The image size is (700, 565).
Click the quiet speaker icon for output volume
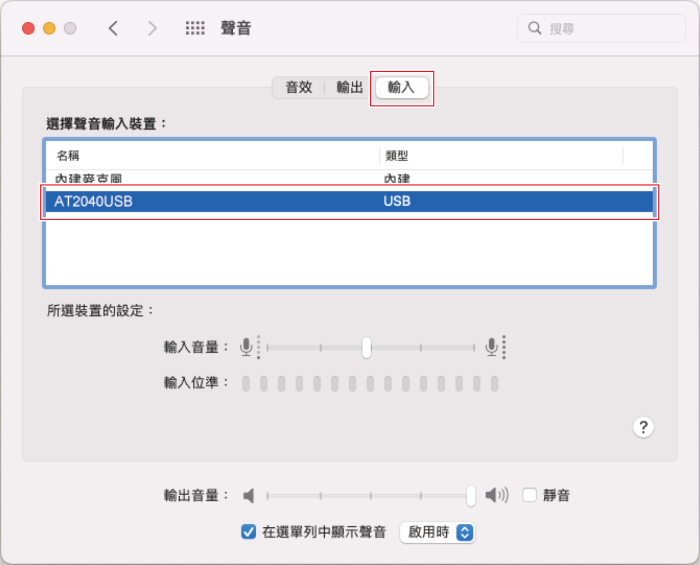[x=250, y=495]
